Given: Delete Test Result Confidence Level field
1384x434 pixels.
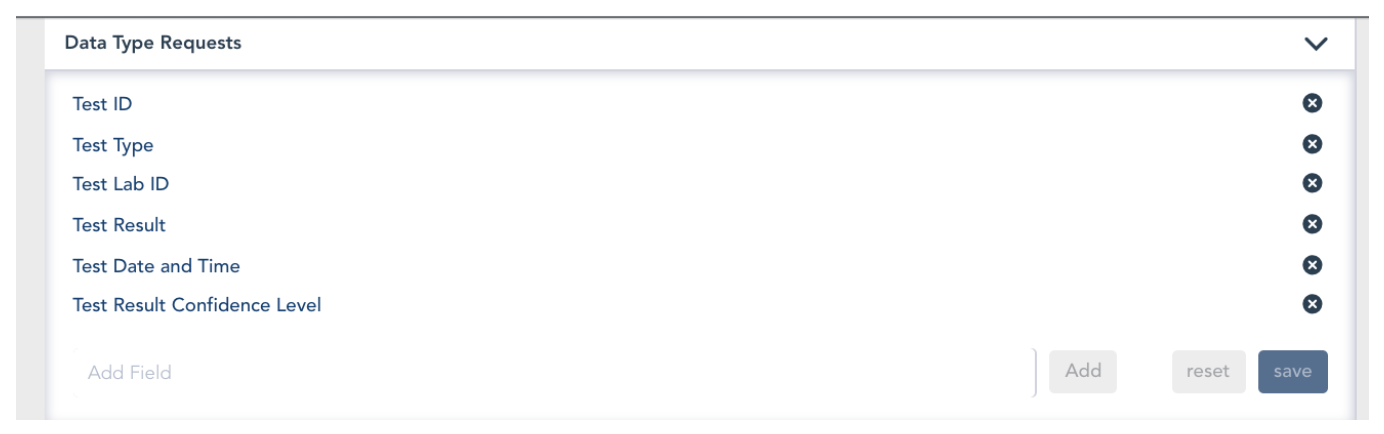Looking at the screenshot, I should click(x=1312, y=305).
